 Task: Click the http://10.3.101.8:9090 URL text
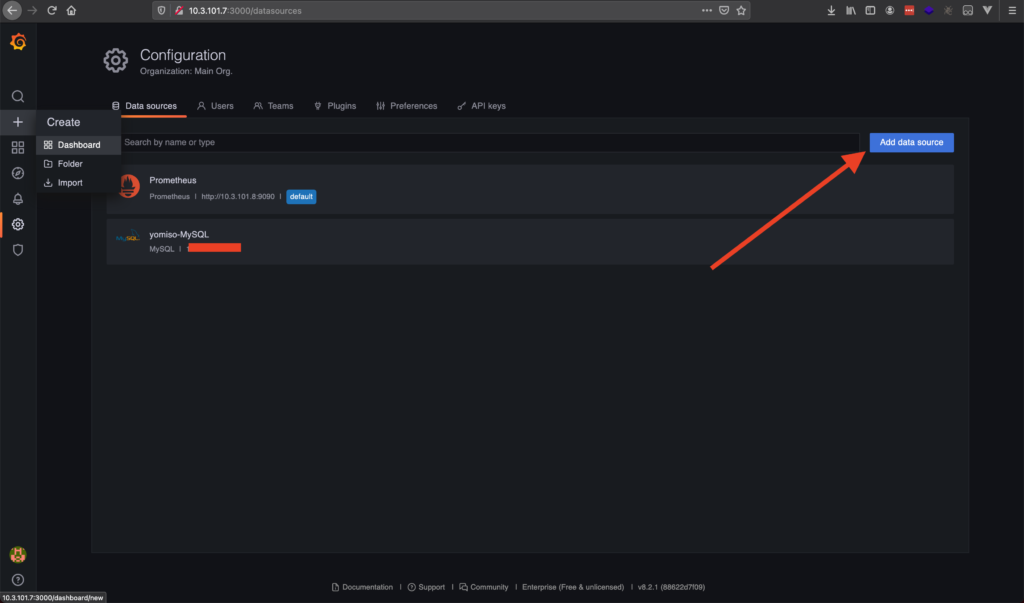click(238, 197)
